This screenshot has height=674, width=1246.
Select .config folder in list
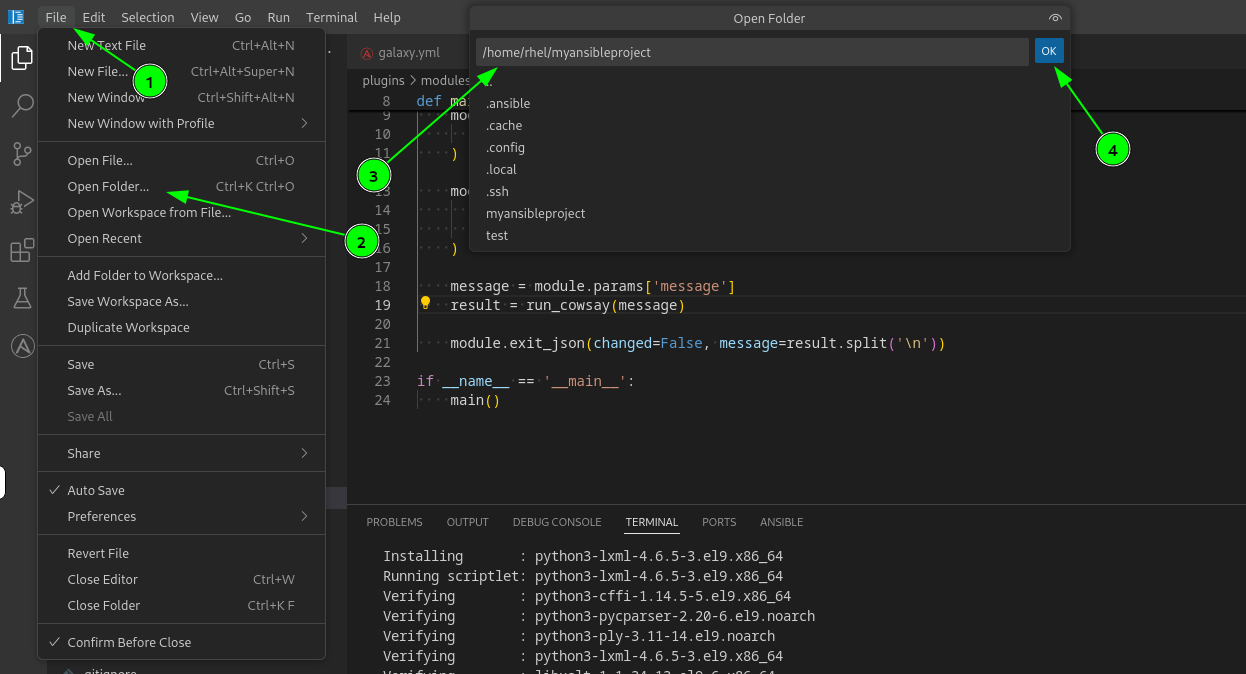click(770, 148)
